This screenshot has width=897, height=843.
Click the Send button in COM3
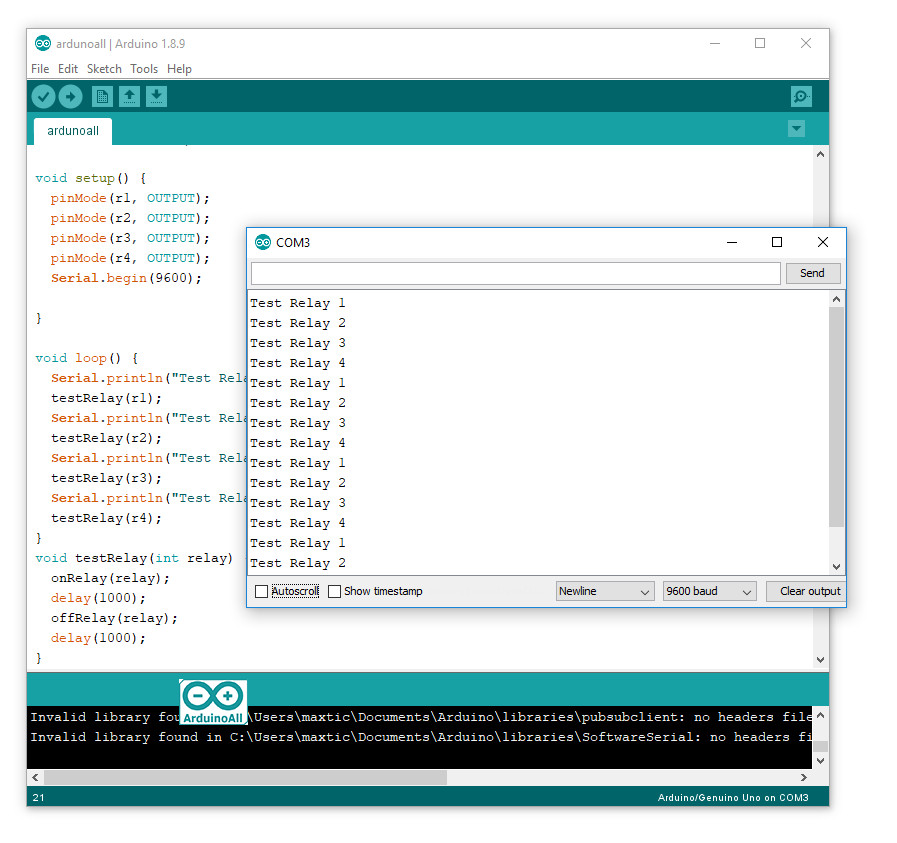coord(812,273)
